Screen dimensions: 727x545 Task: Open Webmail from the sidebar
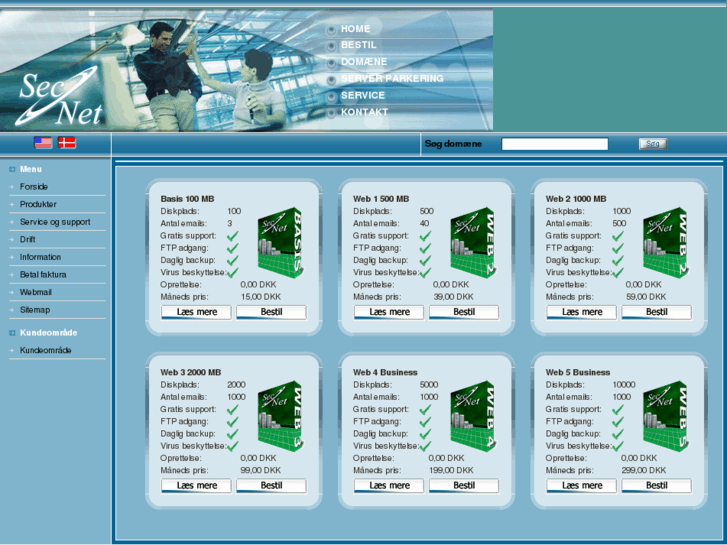point(36,292)
